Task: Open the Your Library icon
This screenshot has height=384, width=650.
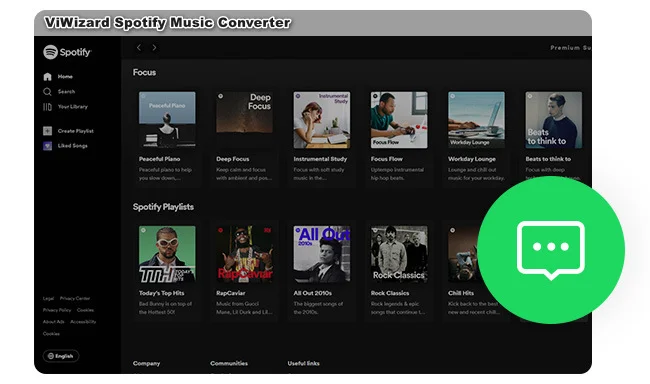Action: [47, 107]
